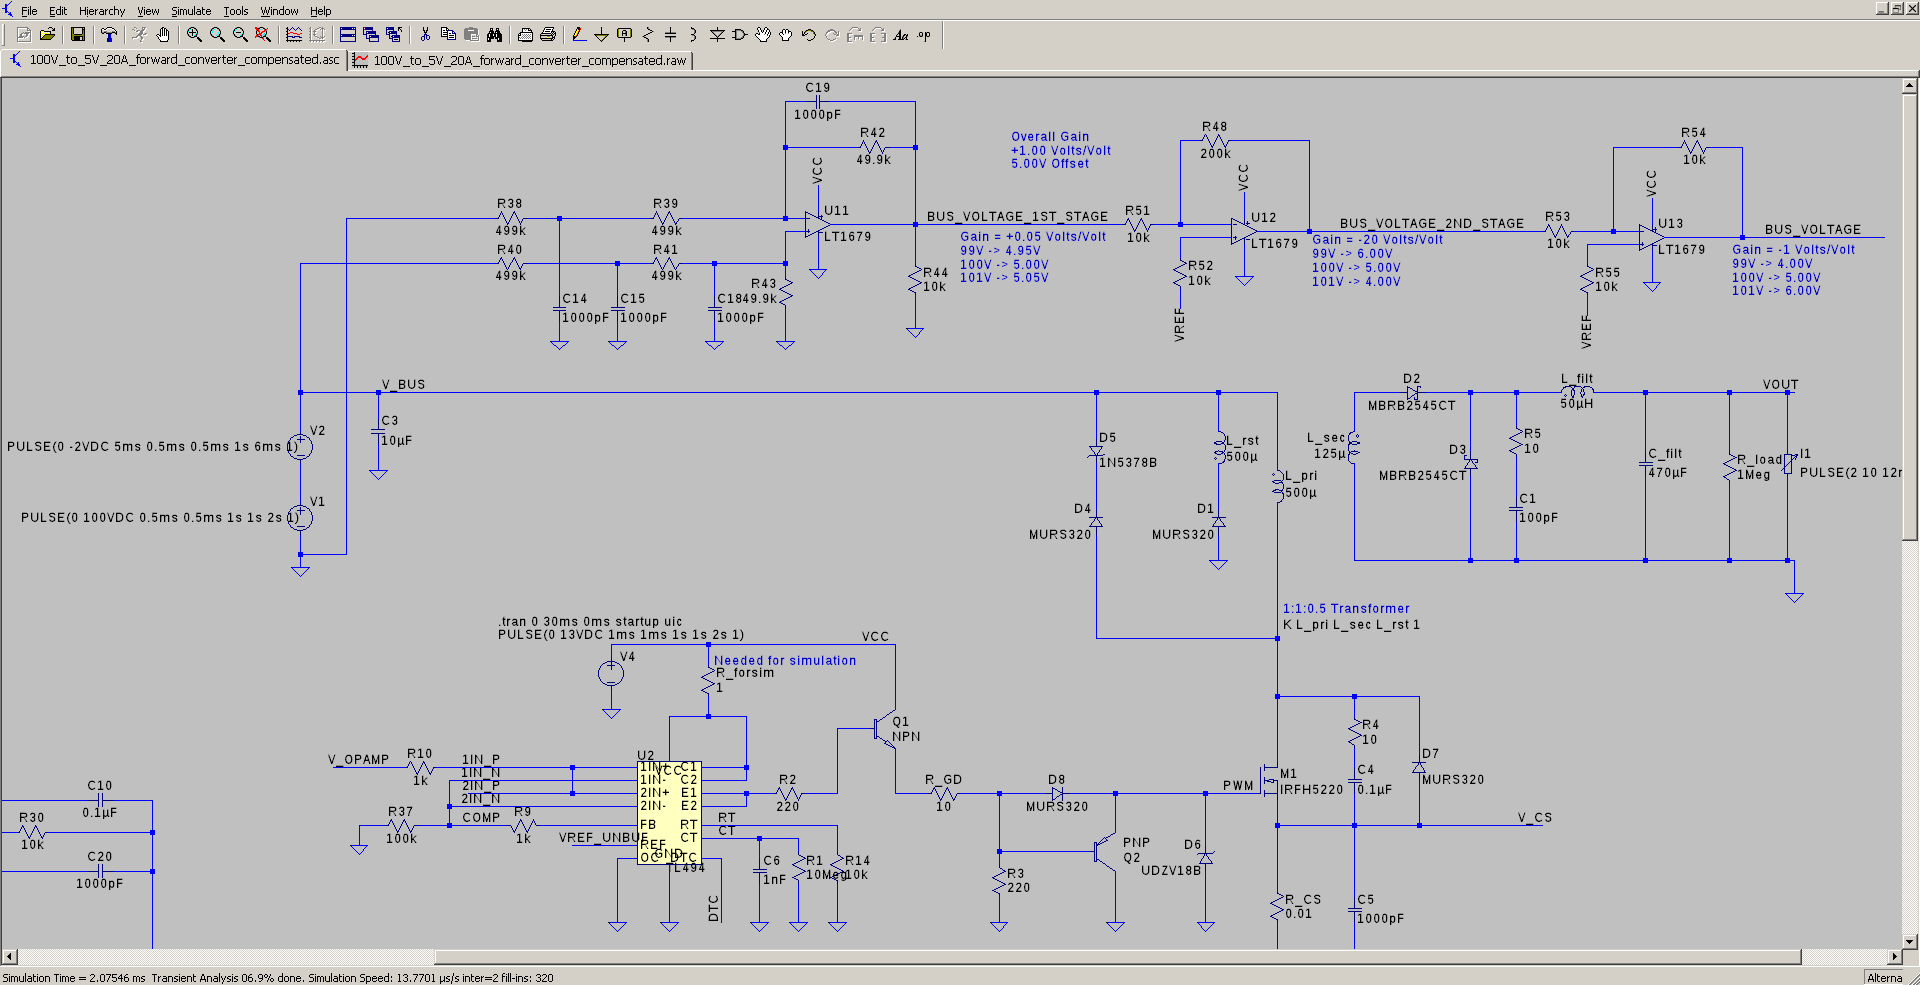Image resolution: width=1920 pixels, height=985 pixels.
Task: Click the vertical scrollbar up arrow
Action: [1909, 86]
